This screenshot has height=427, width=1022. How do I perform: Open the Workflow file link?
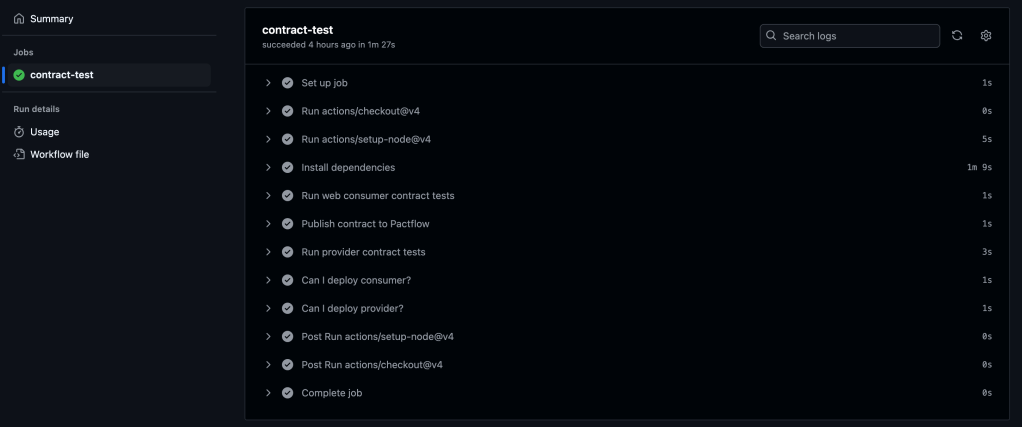pyautogui.click(x=59, y=155)
